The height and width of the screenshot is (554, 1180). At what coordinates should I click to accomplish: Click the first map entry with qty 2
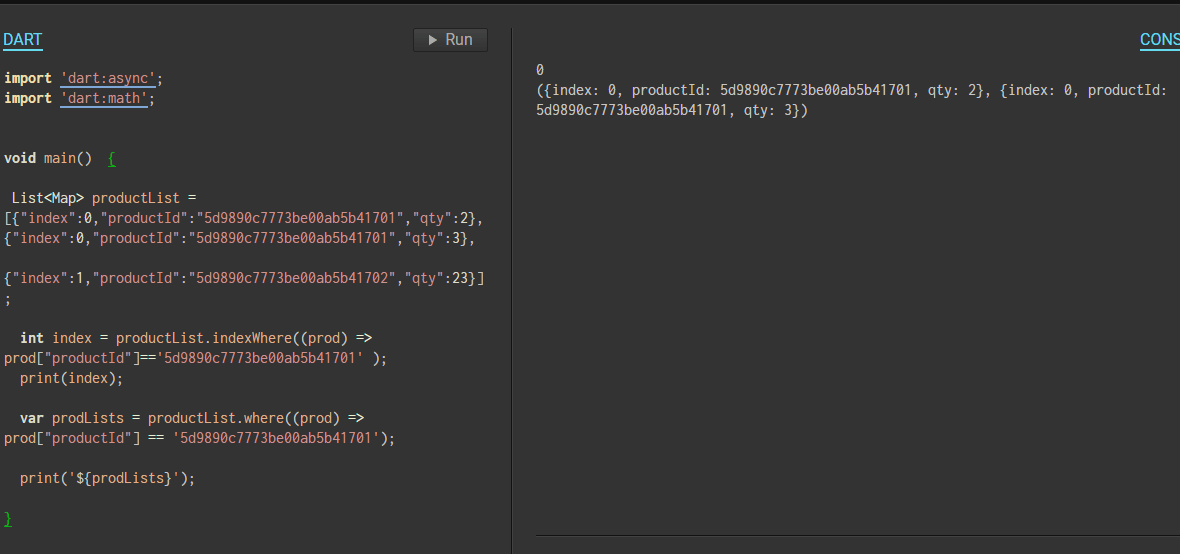coord(245,218)
